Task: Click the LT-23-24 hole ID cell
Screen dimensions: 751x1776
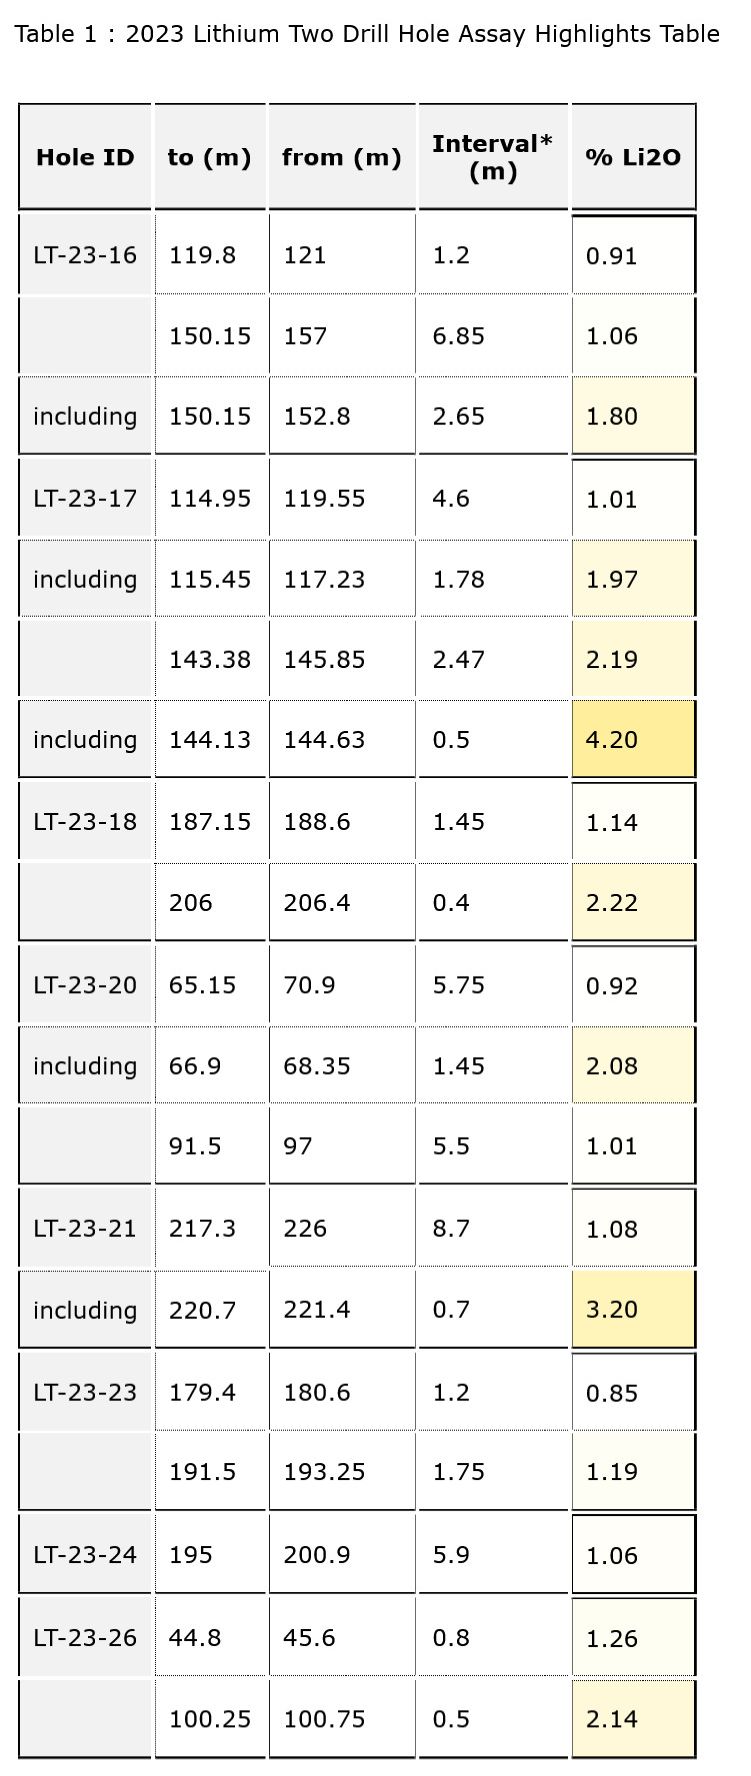Action: [x=85, y=1555]
